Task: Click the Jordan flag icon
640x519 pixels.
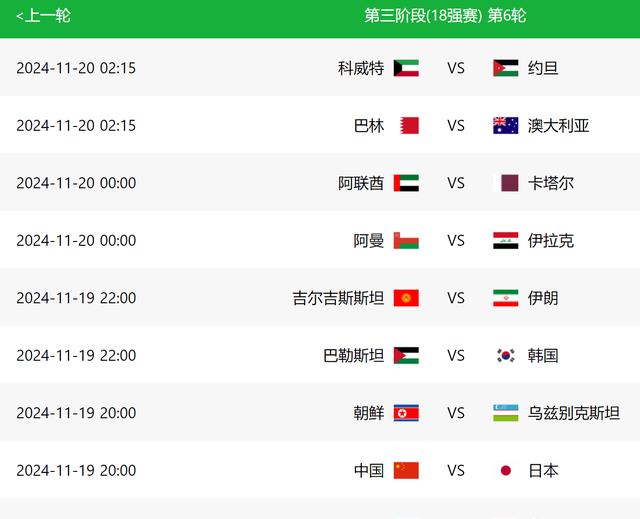Action: coord(506,68)
